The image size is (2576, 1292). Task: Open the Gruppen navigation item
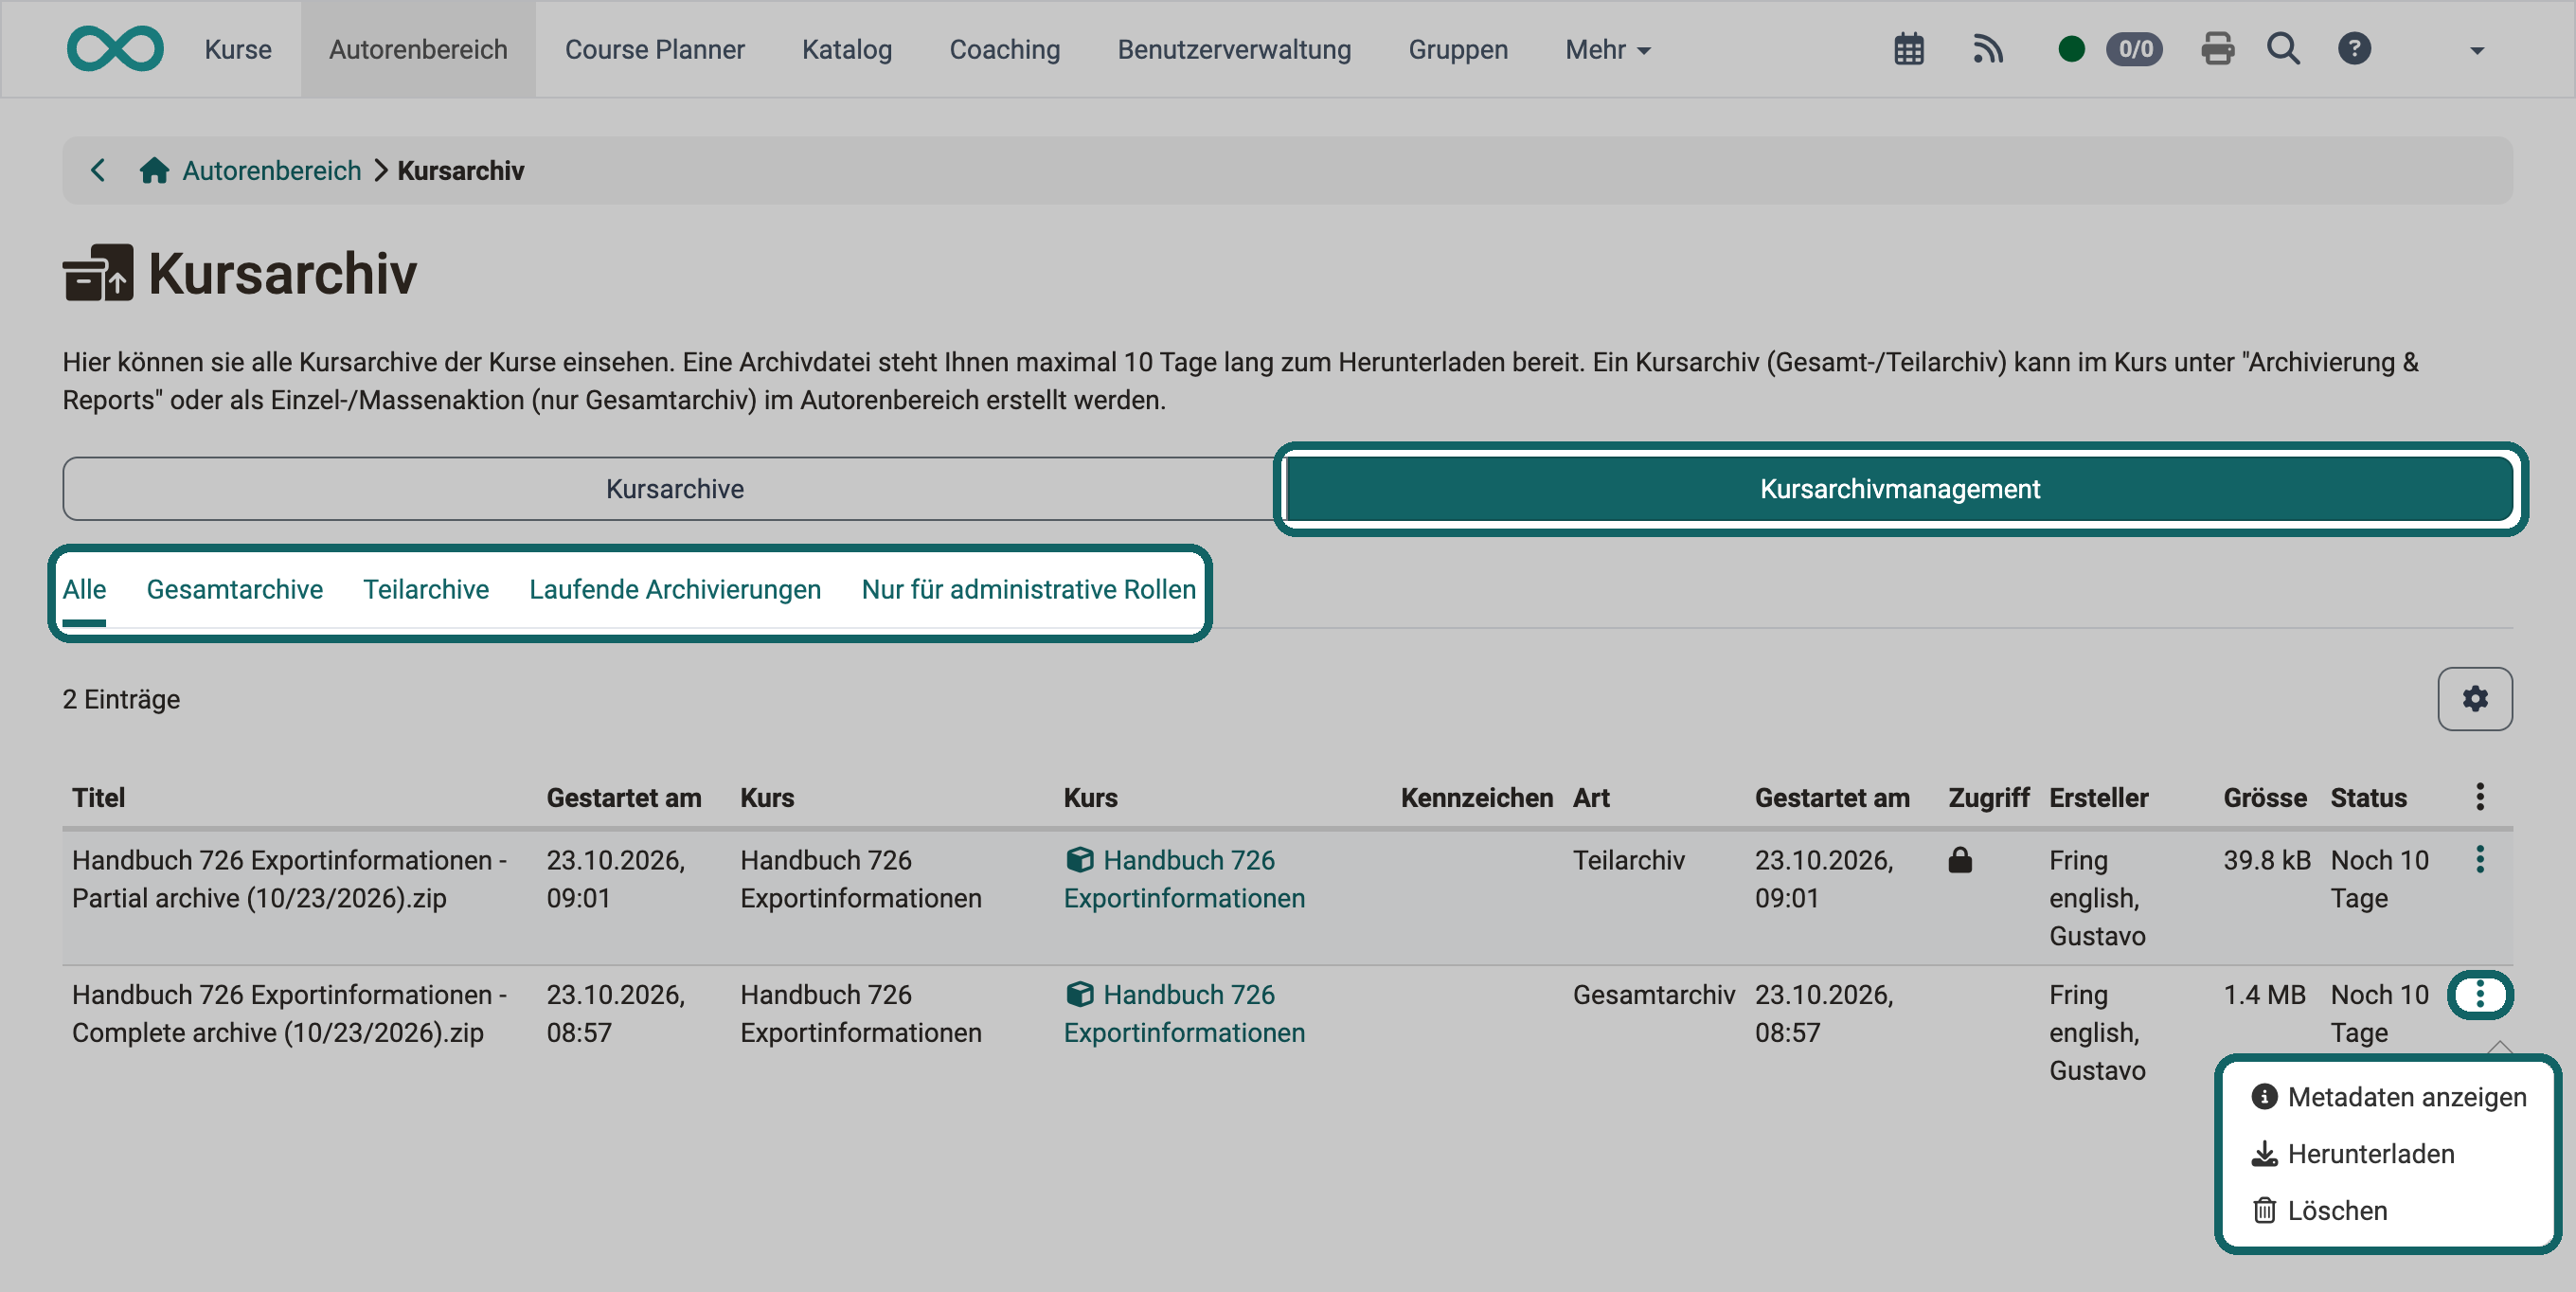click(x=1457, y=49)
